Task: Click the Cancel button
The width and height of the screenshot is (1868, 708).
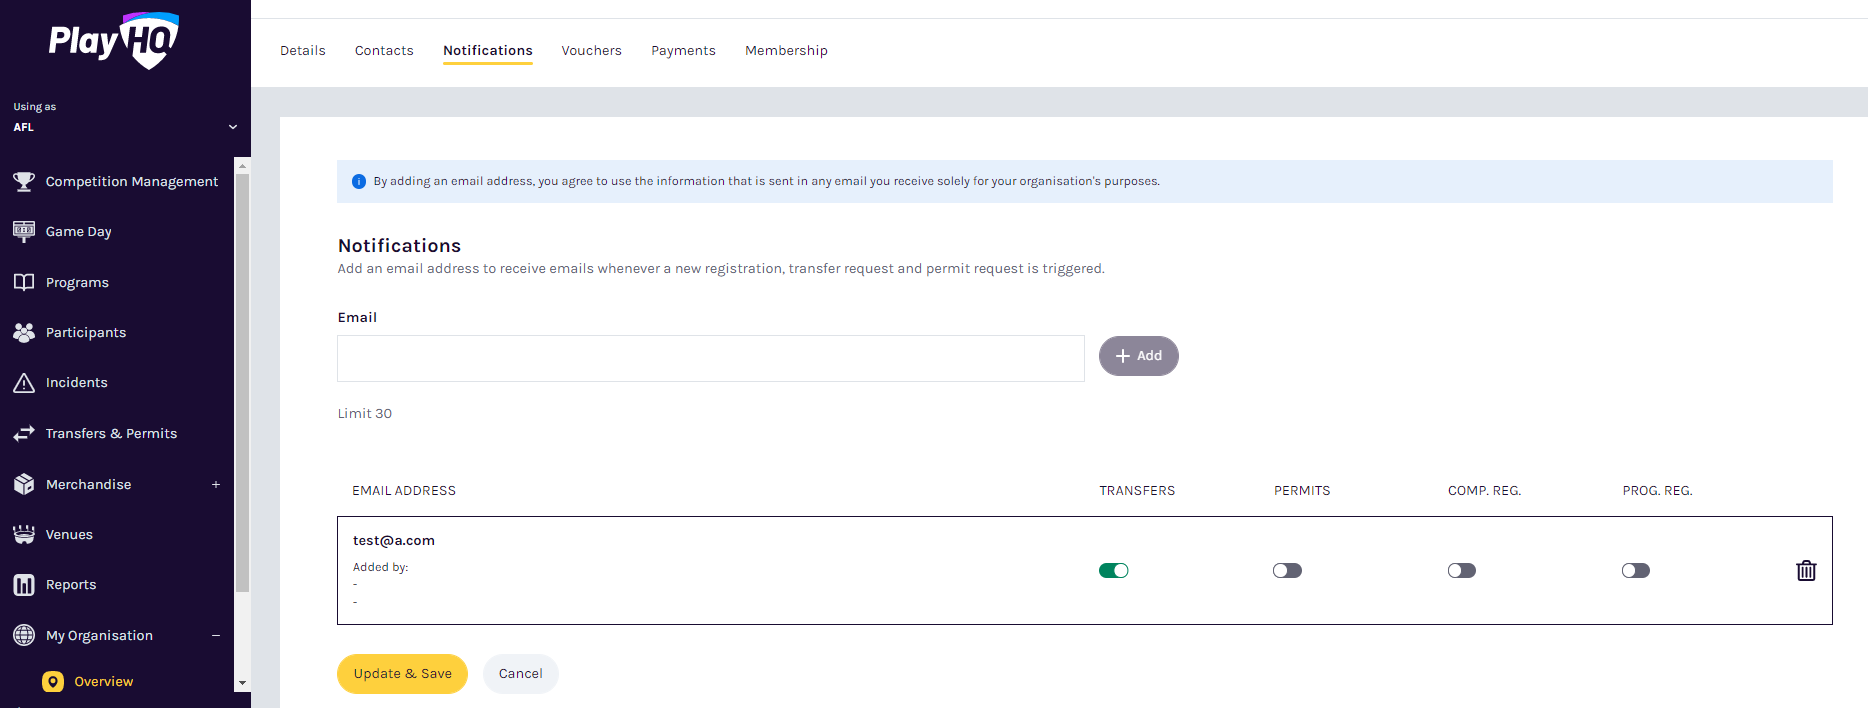Action: [520, 674]
